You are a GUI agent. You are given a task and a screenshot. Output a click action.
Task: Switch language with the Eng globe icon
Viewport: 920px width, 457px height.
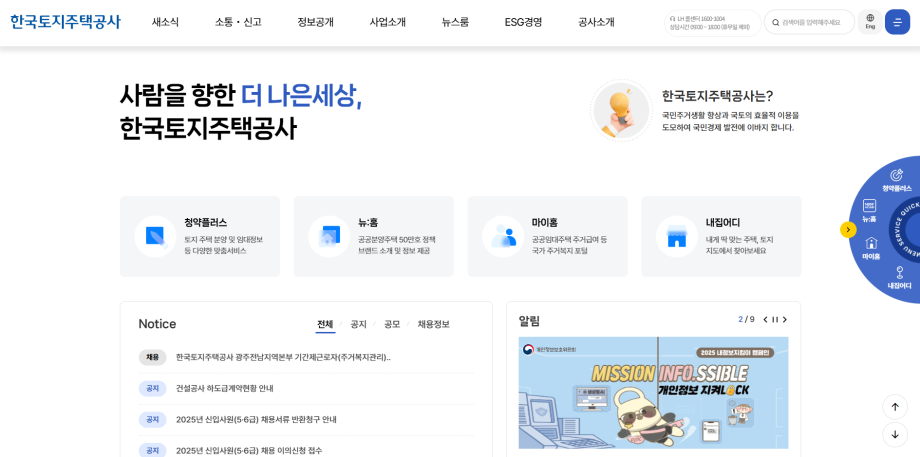click(870, 22)
